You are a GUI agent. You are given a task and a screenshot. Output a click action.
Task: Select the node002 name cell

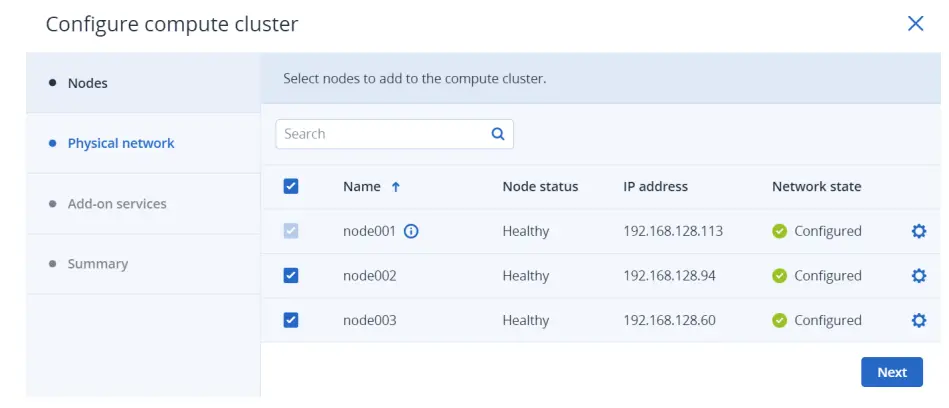370,276
